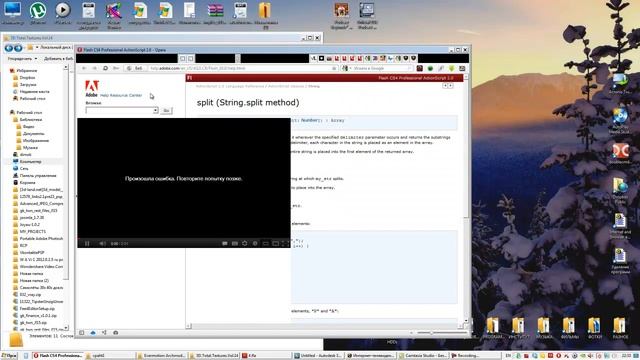Click Opera browser back arrow
Screen dimensions: 640x360
[x=84, y=68]
